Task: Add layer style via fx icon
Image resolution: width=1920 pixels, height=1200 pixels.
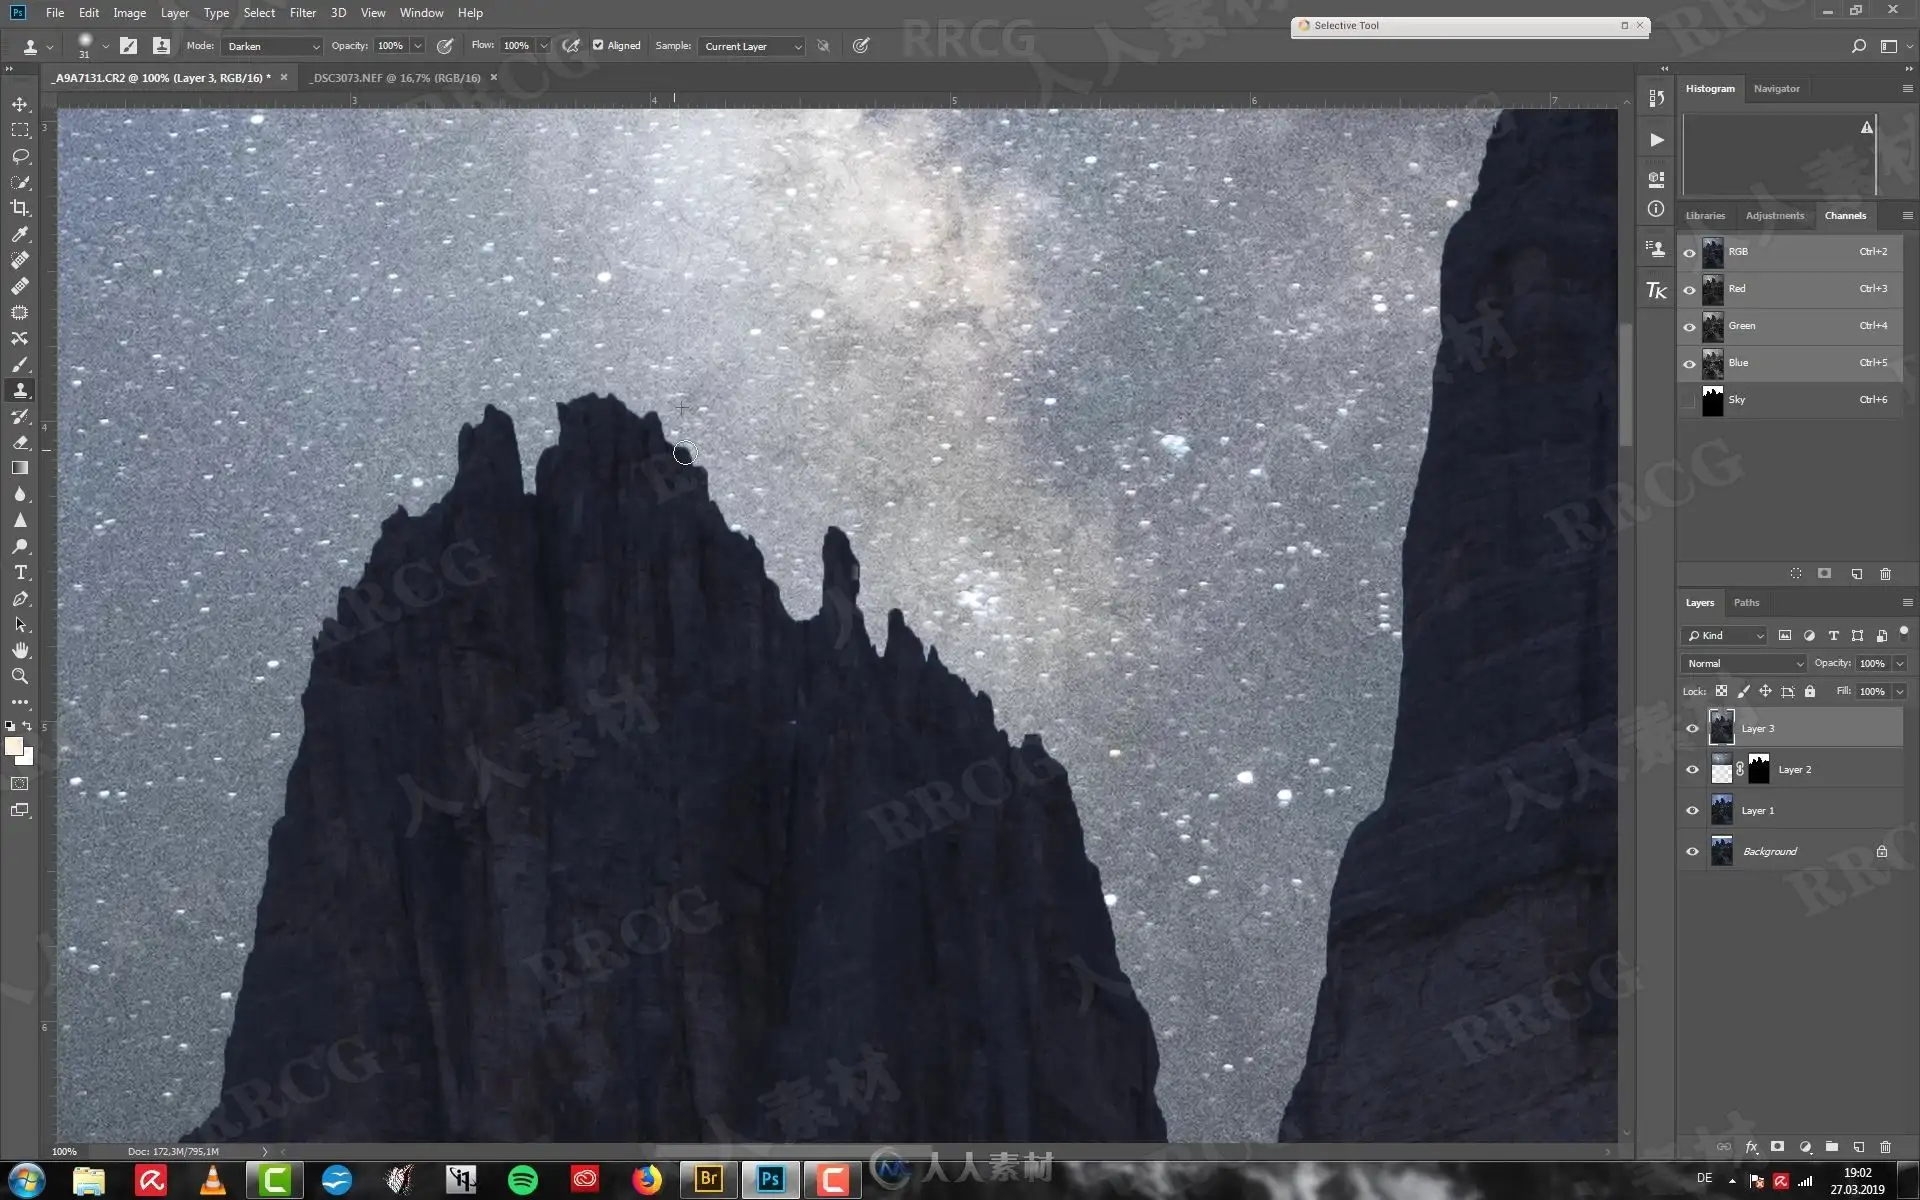Action: (1751, 1147)
